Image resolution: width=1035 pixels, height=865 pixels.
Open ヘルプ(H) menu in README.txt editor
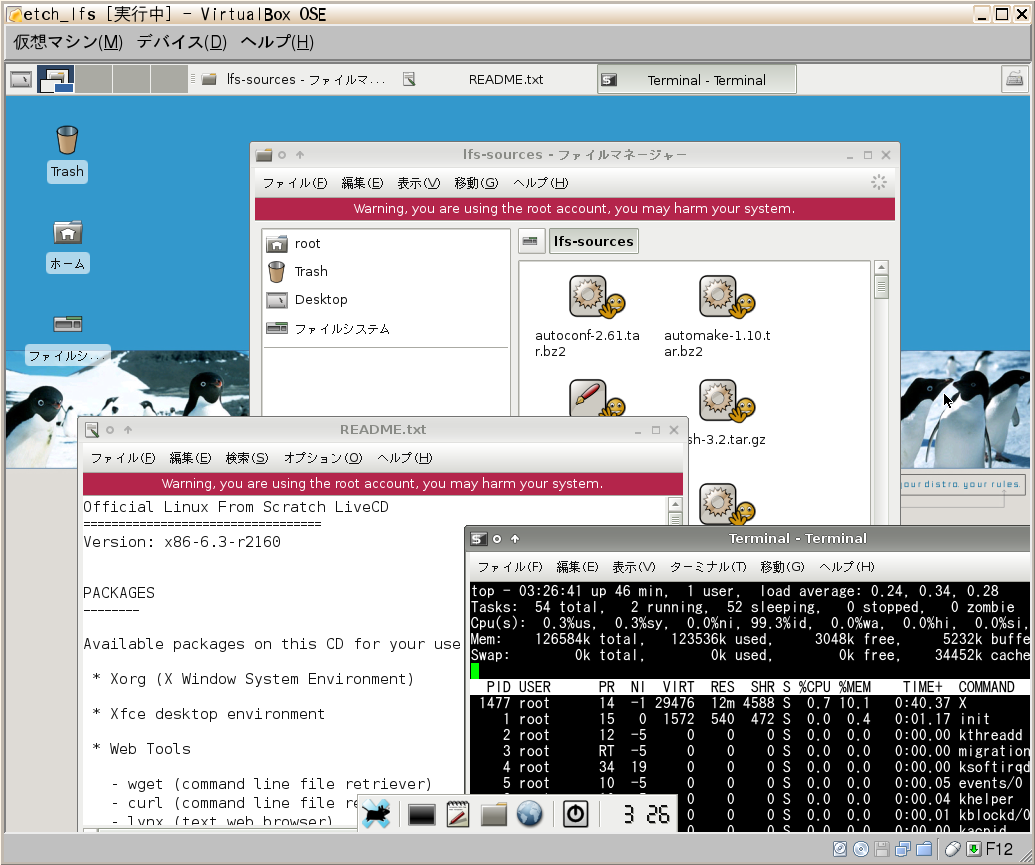(405, 458)
